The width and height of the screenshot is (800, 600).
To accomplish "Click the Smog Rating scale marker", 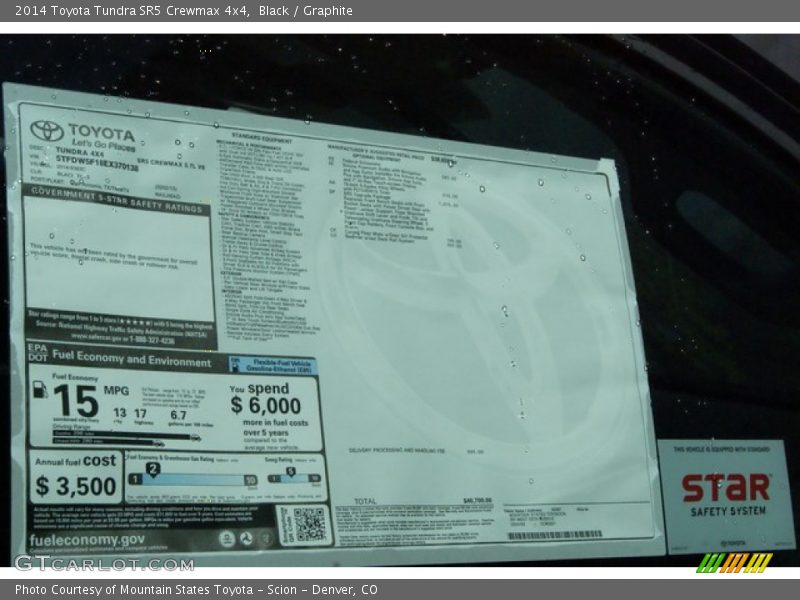I will pos(291,473).
